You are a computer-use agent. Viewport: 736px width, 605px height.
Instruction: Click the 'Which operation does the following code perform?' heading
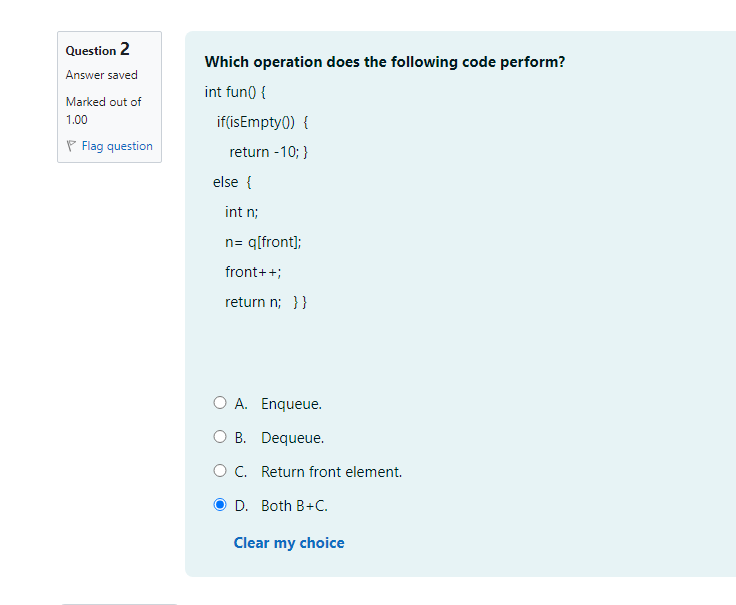coord(385,62)
